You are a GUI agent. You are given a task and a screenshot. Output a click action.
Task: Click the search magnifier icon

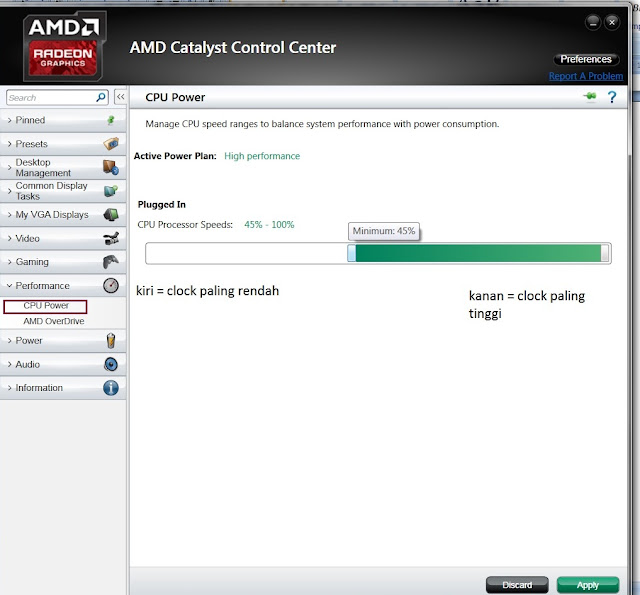pos(101,97)
